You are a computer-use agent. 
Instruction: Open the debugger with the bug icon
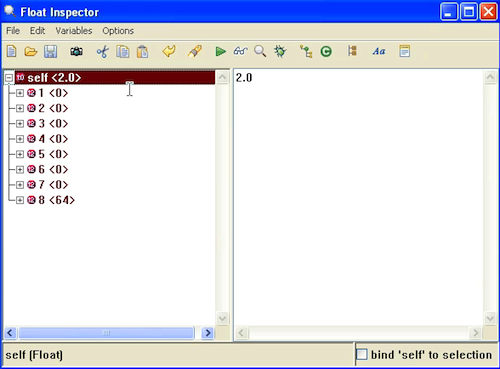pos(280,51)
